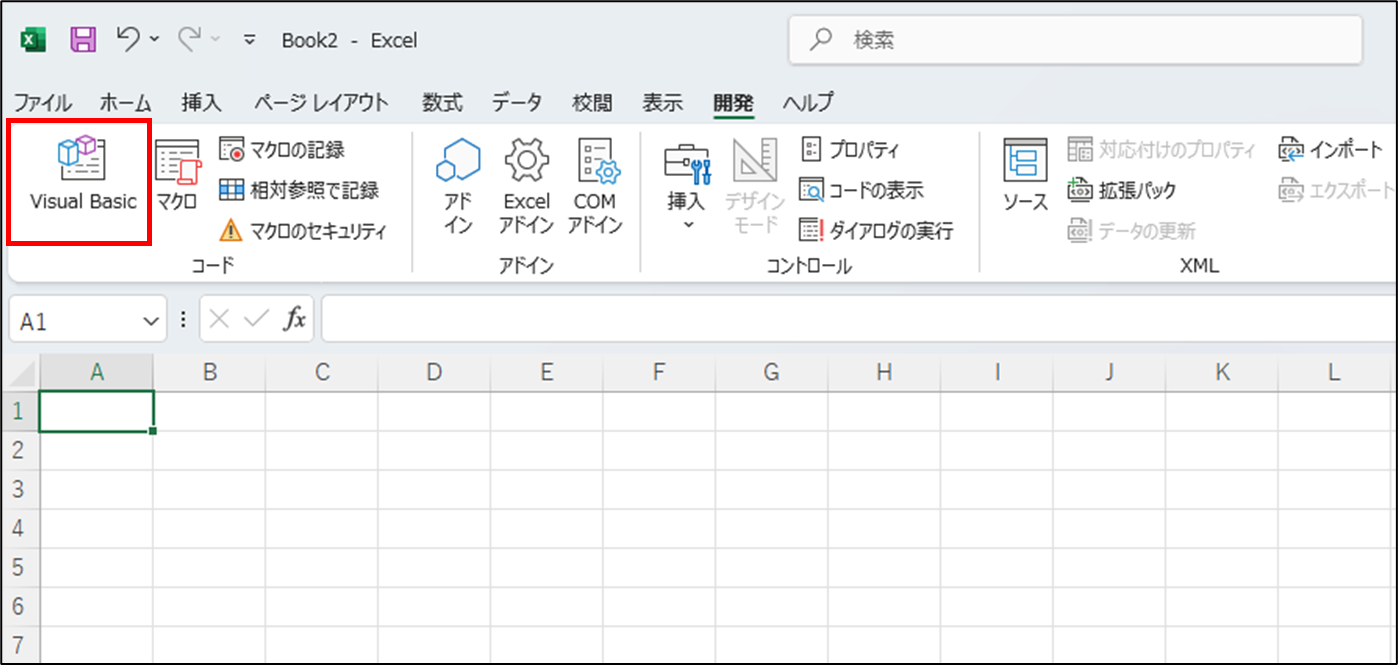The height and width of the screenshot is (665, 1398).
Task: Click the Name Box showing A1
Action: (x=76, y=321)
